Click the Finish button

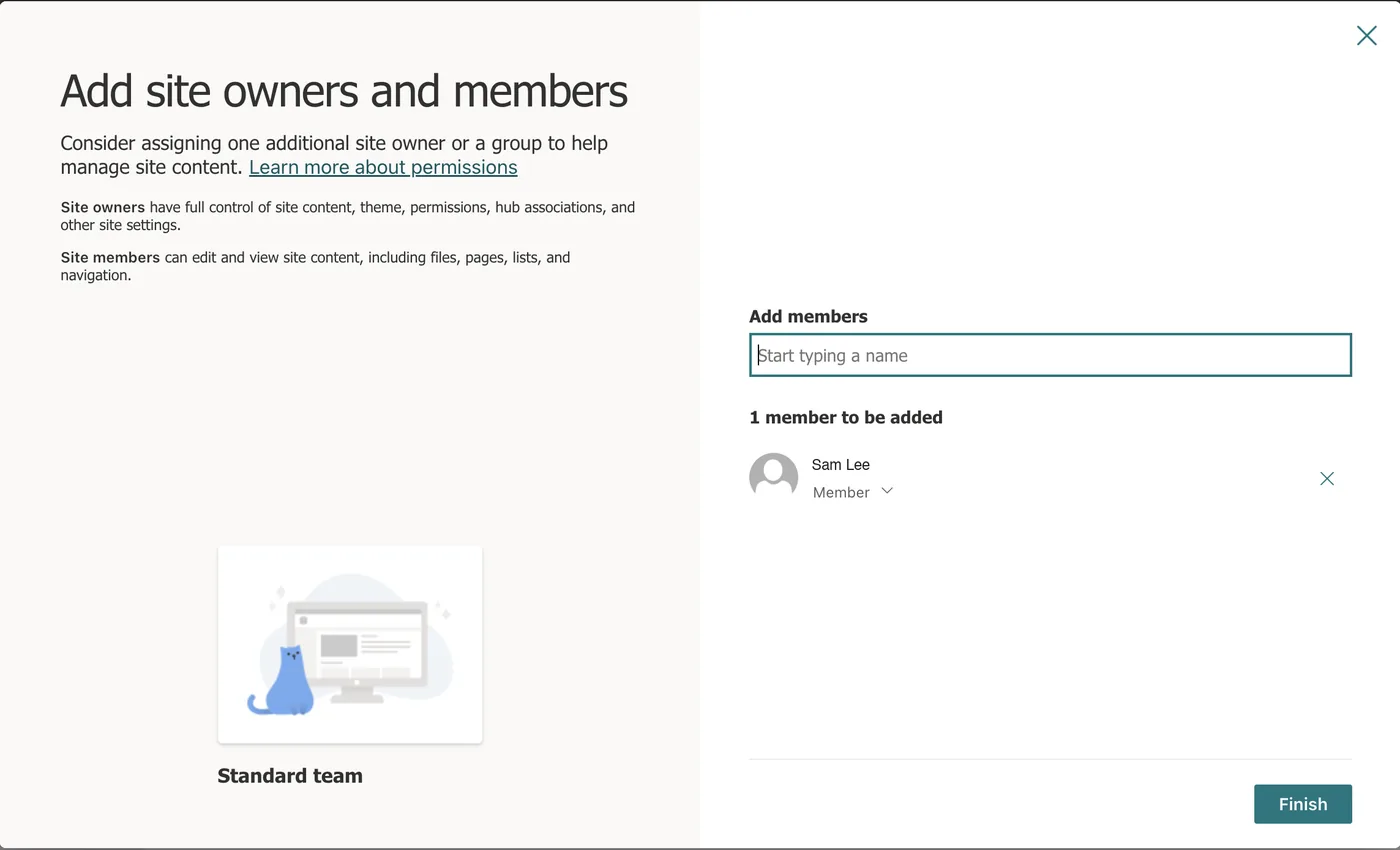(1303, 804)
